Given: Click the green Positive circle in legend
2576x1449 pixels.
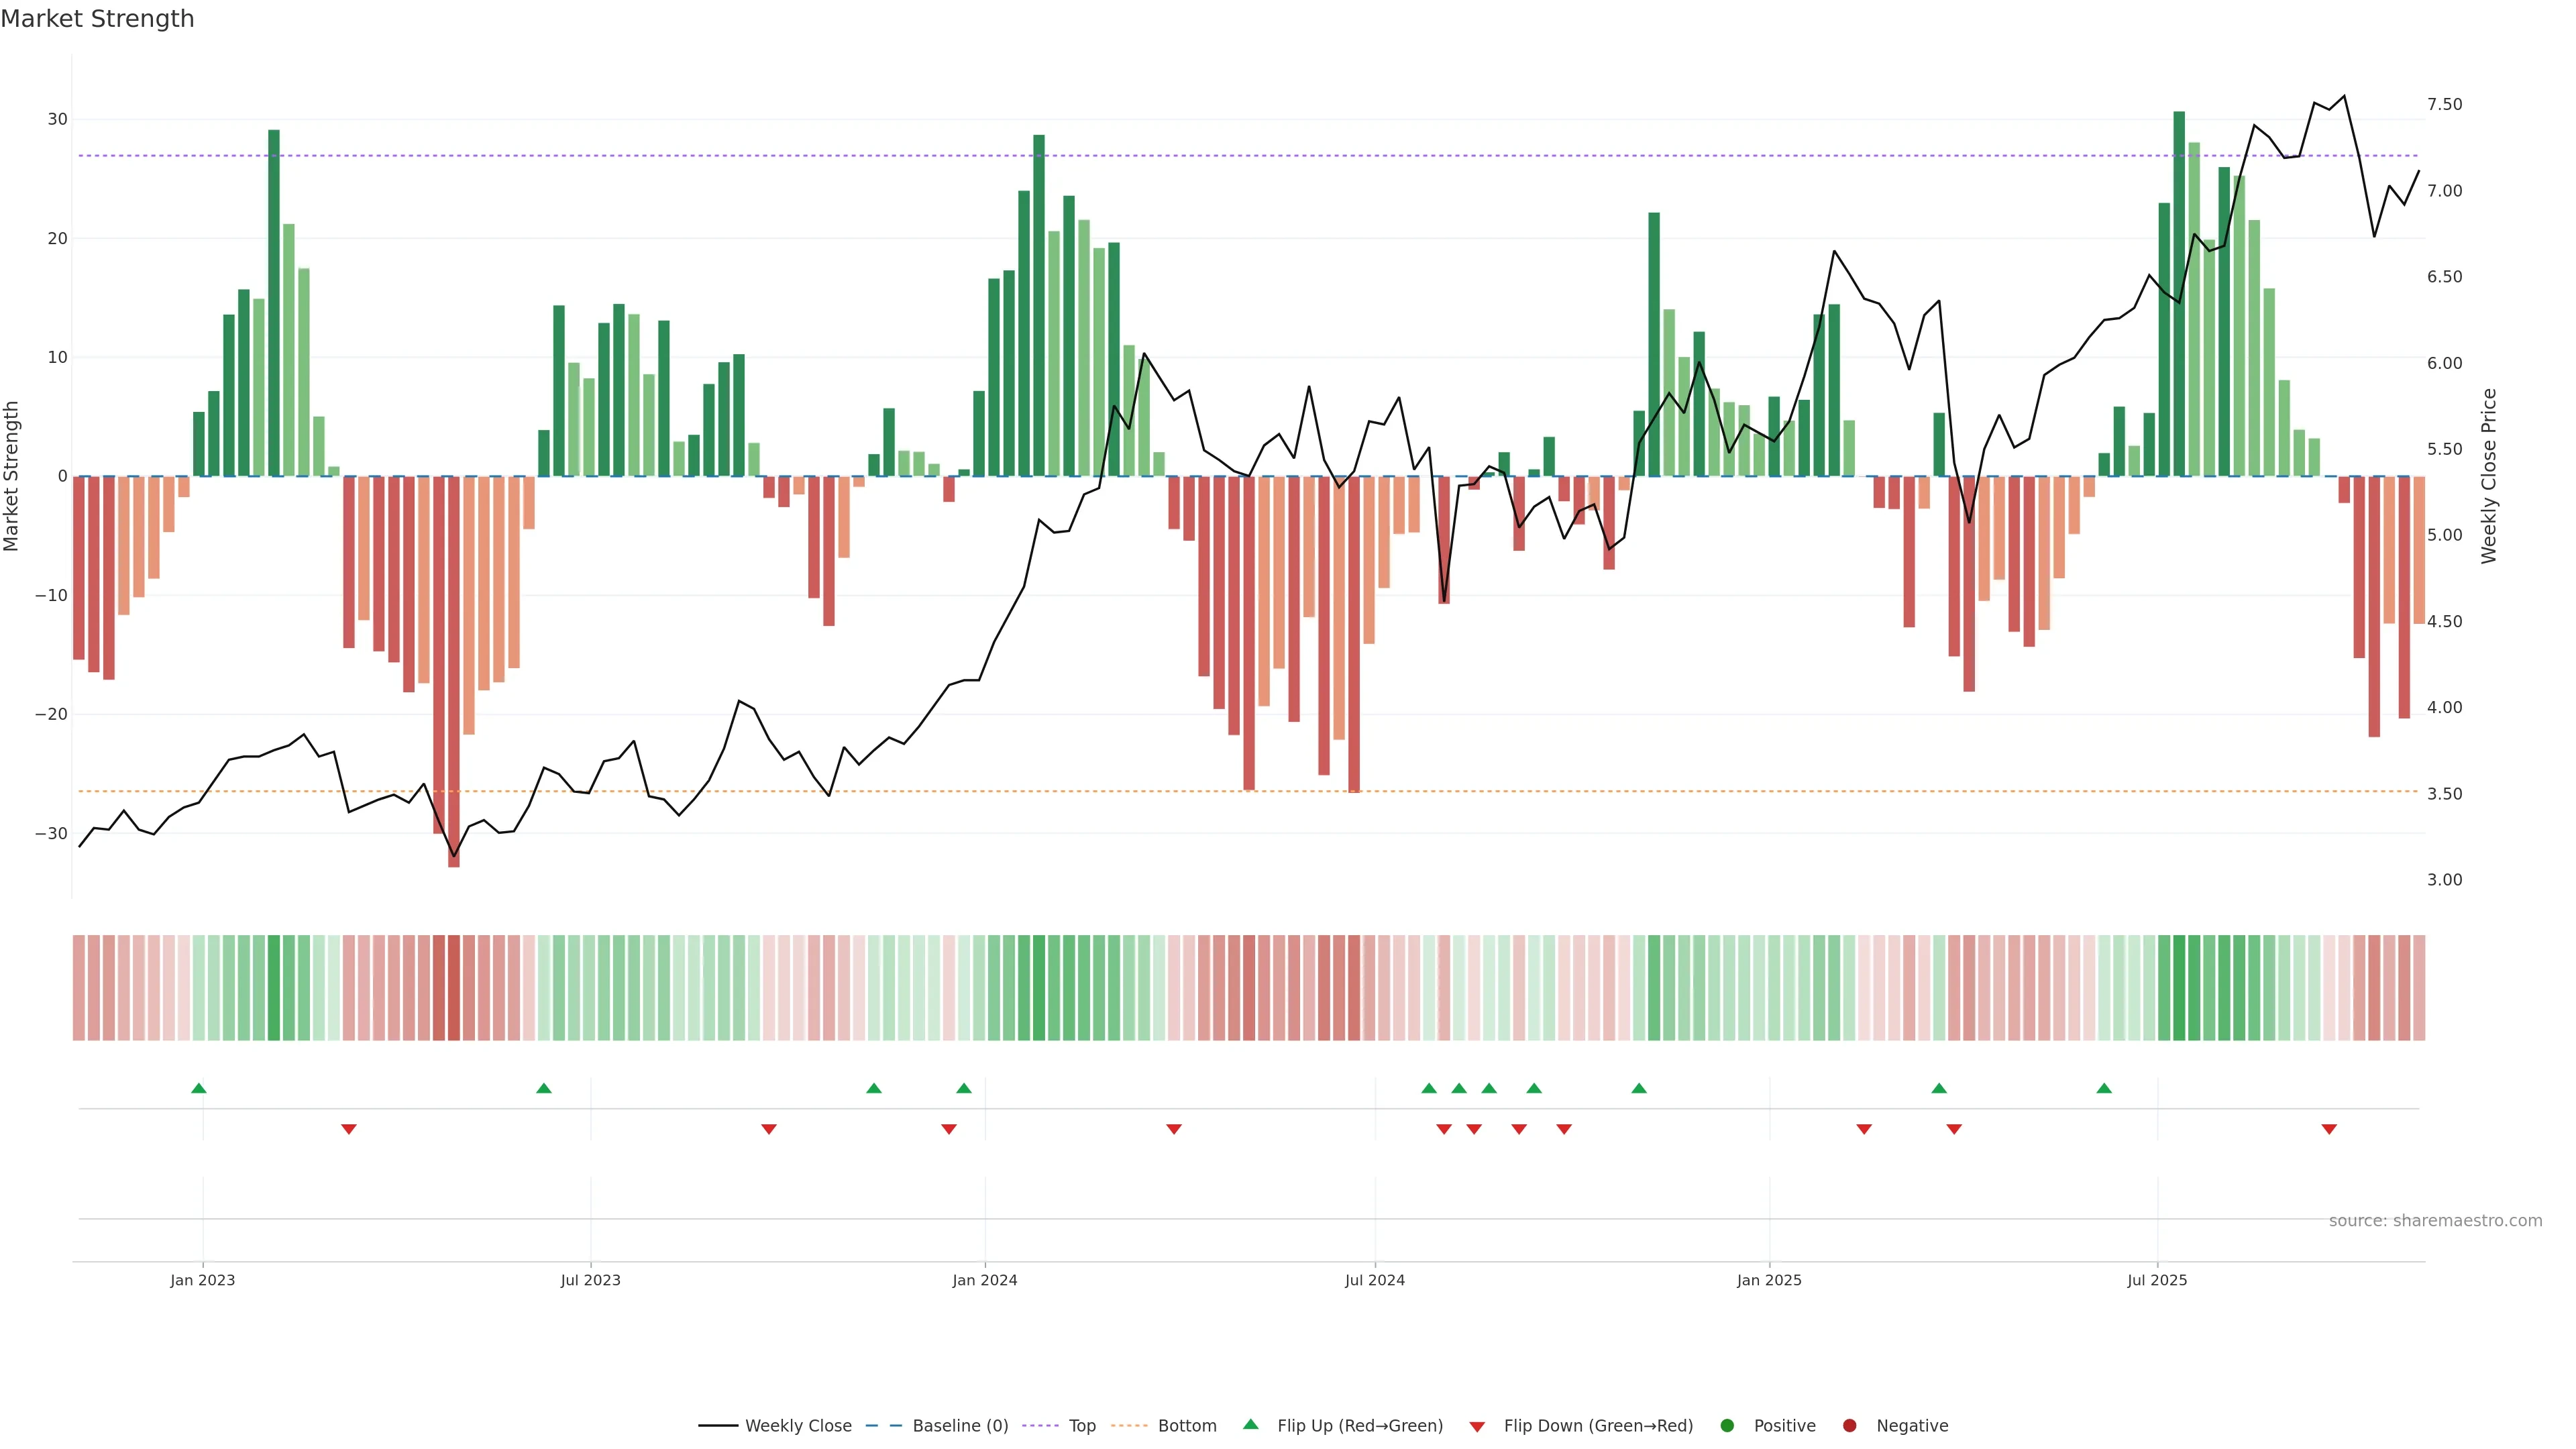Looking at the screenshot, I should click(x=1727, y=1426).
